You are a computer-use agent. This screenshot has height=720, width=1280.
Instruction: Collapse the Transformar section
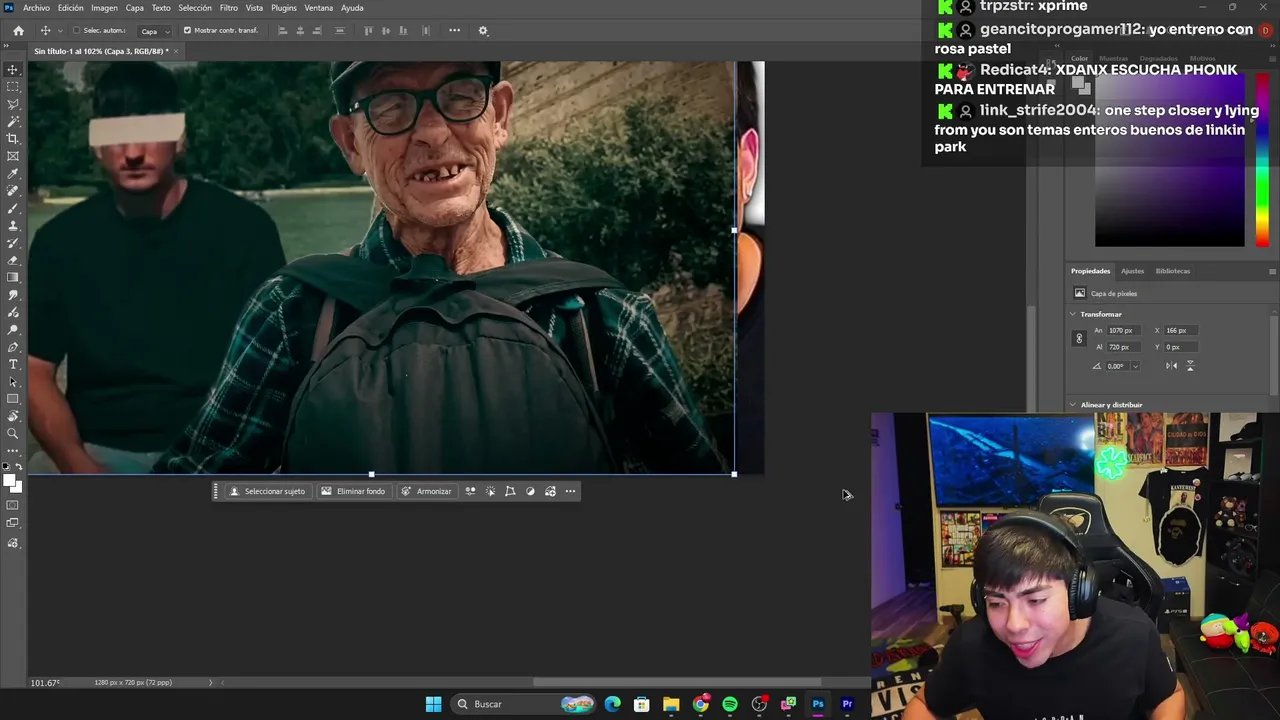[x=1073, y=314]
